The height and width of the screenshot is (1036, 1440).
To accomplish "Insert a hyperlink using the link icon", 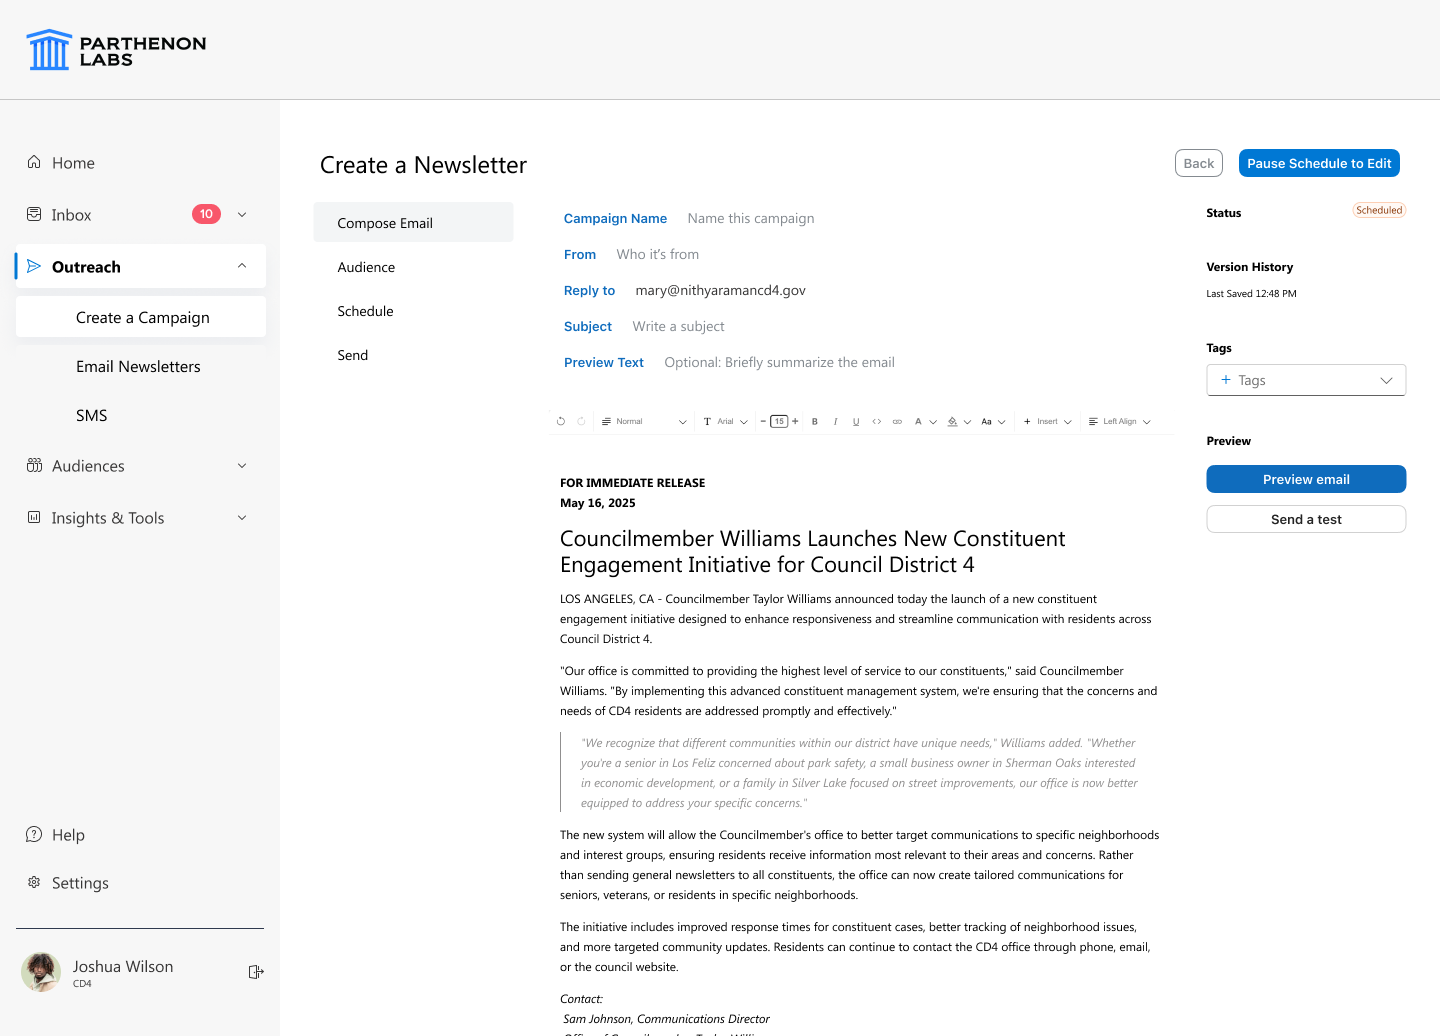I will point(897,422).
